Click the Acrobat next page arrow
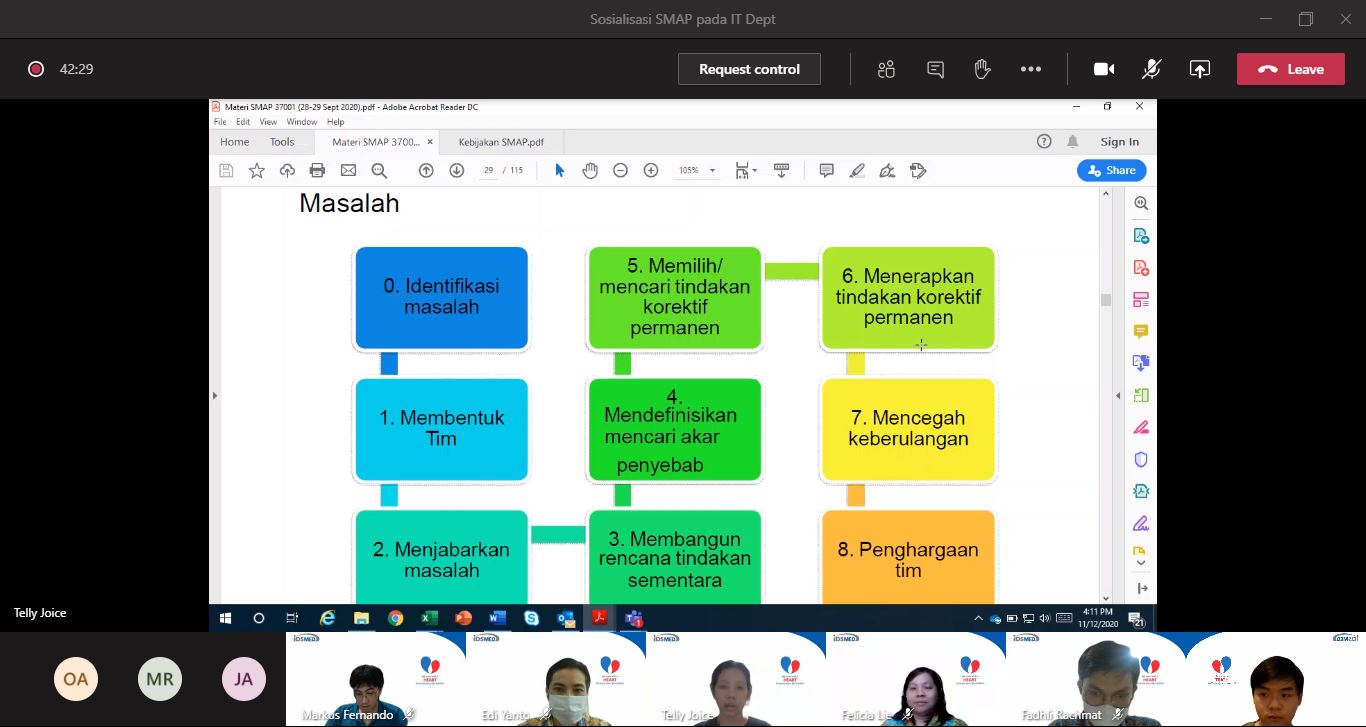 pos(457,171)
